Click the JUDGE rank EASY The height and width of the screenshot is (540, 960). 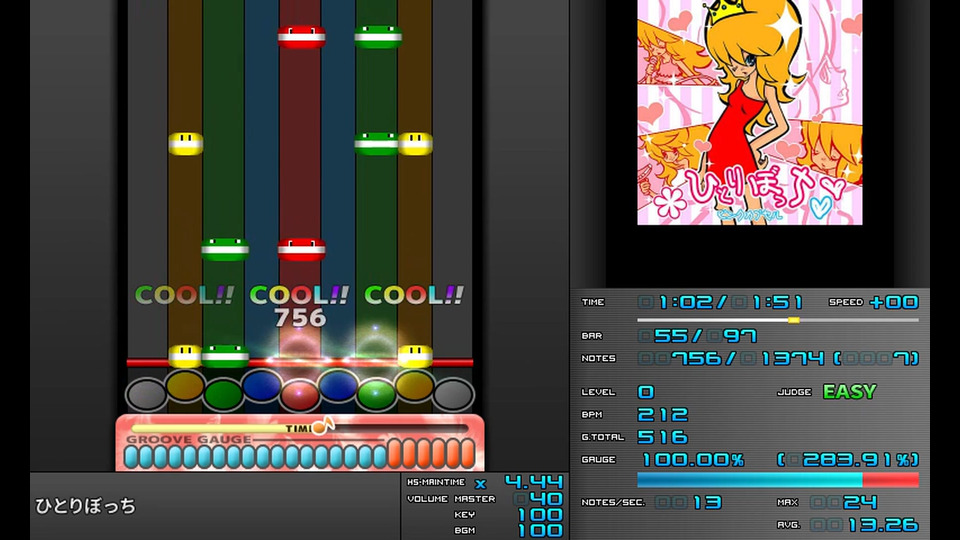(849, 391)
